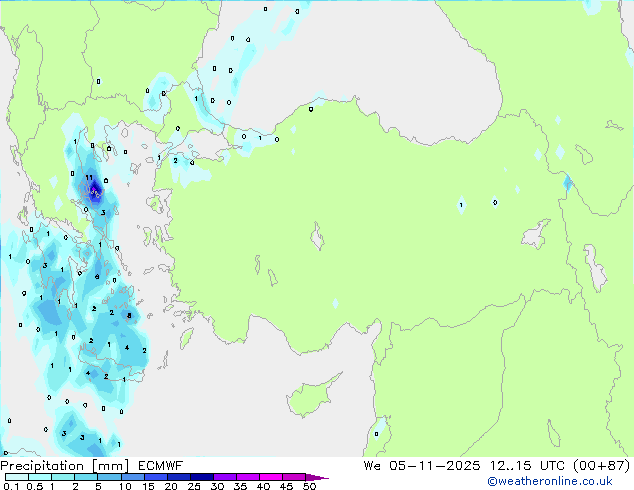Click the legend swatch between 15 and 20
Viewport: 634px width, 490px height.
[x=156, y=477]
